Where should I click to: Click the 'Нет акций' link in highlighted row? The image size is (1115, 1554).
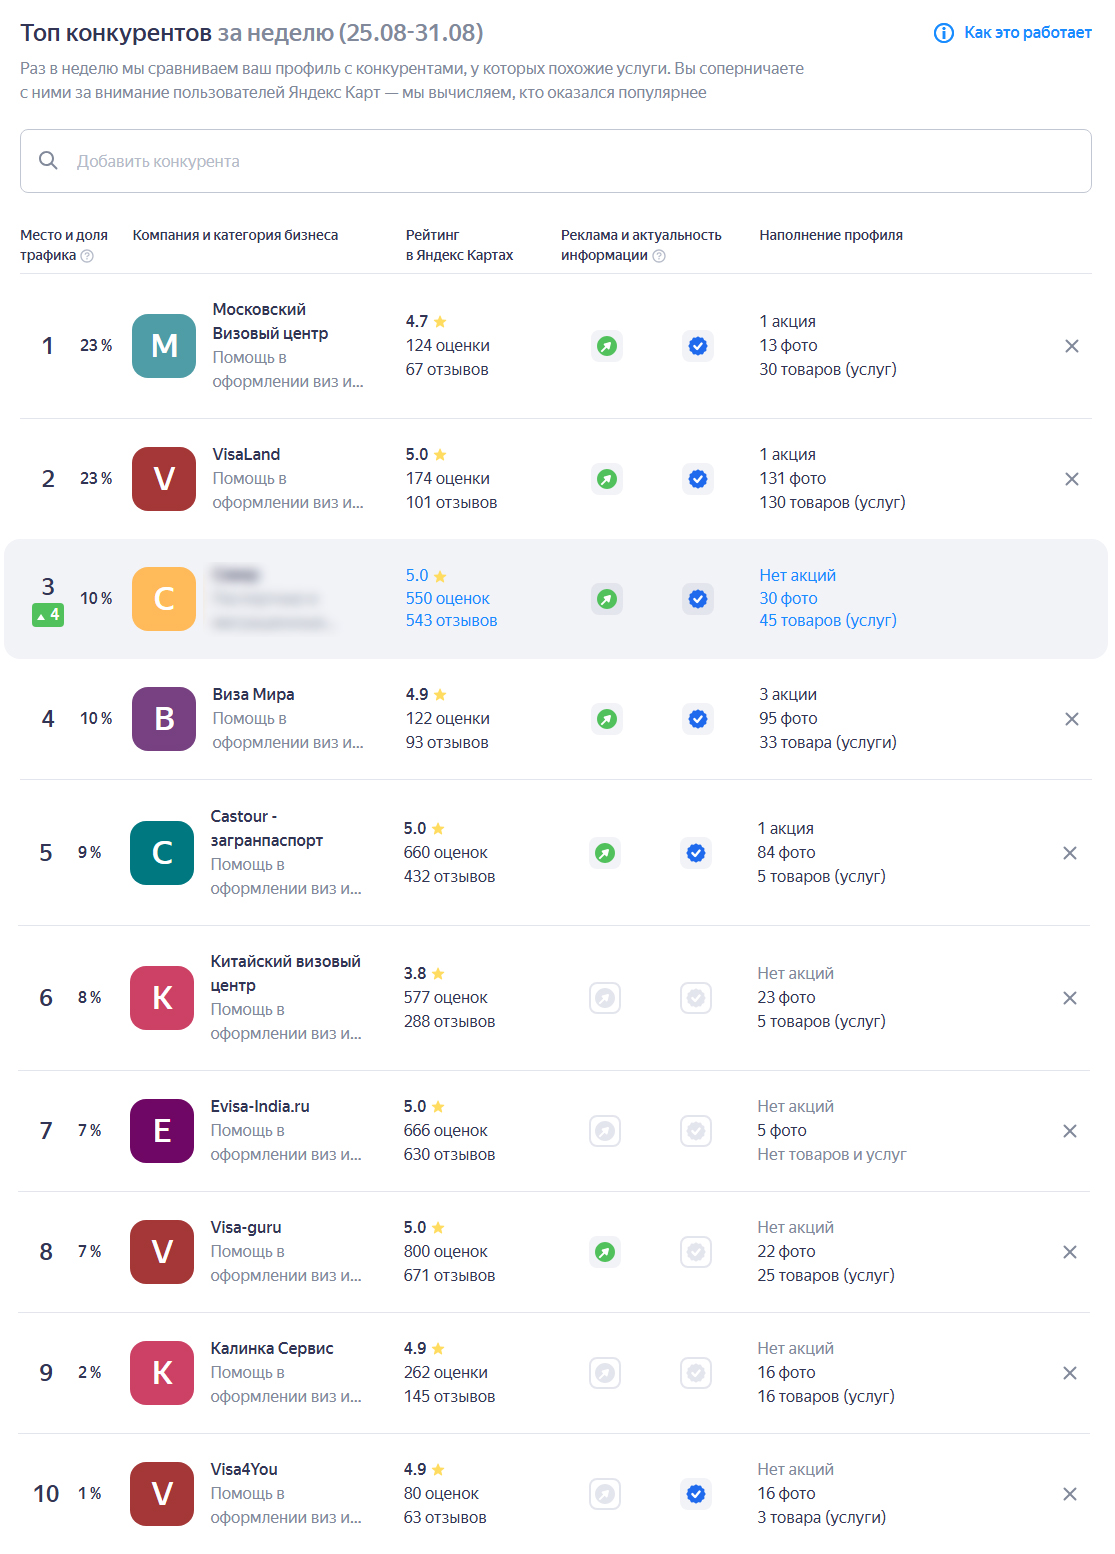tap(797, 575)
